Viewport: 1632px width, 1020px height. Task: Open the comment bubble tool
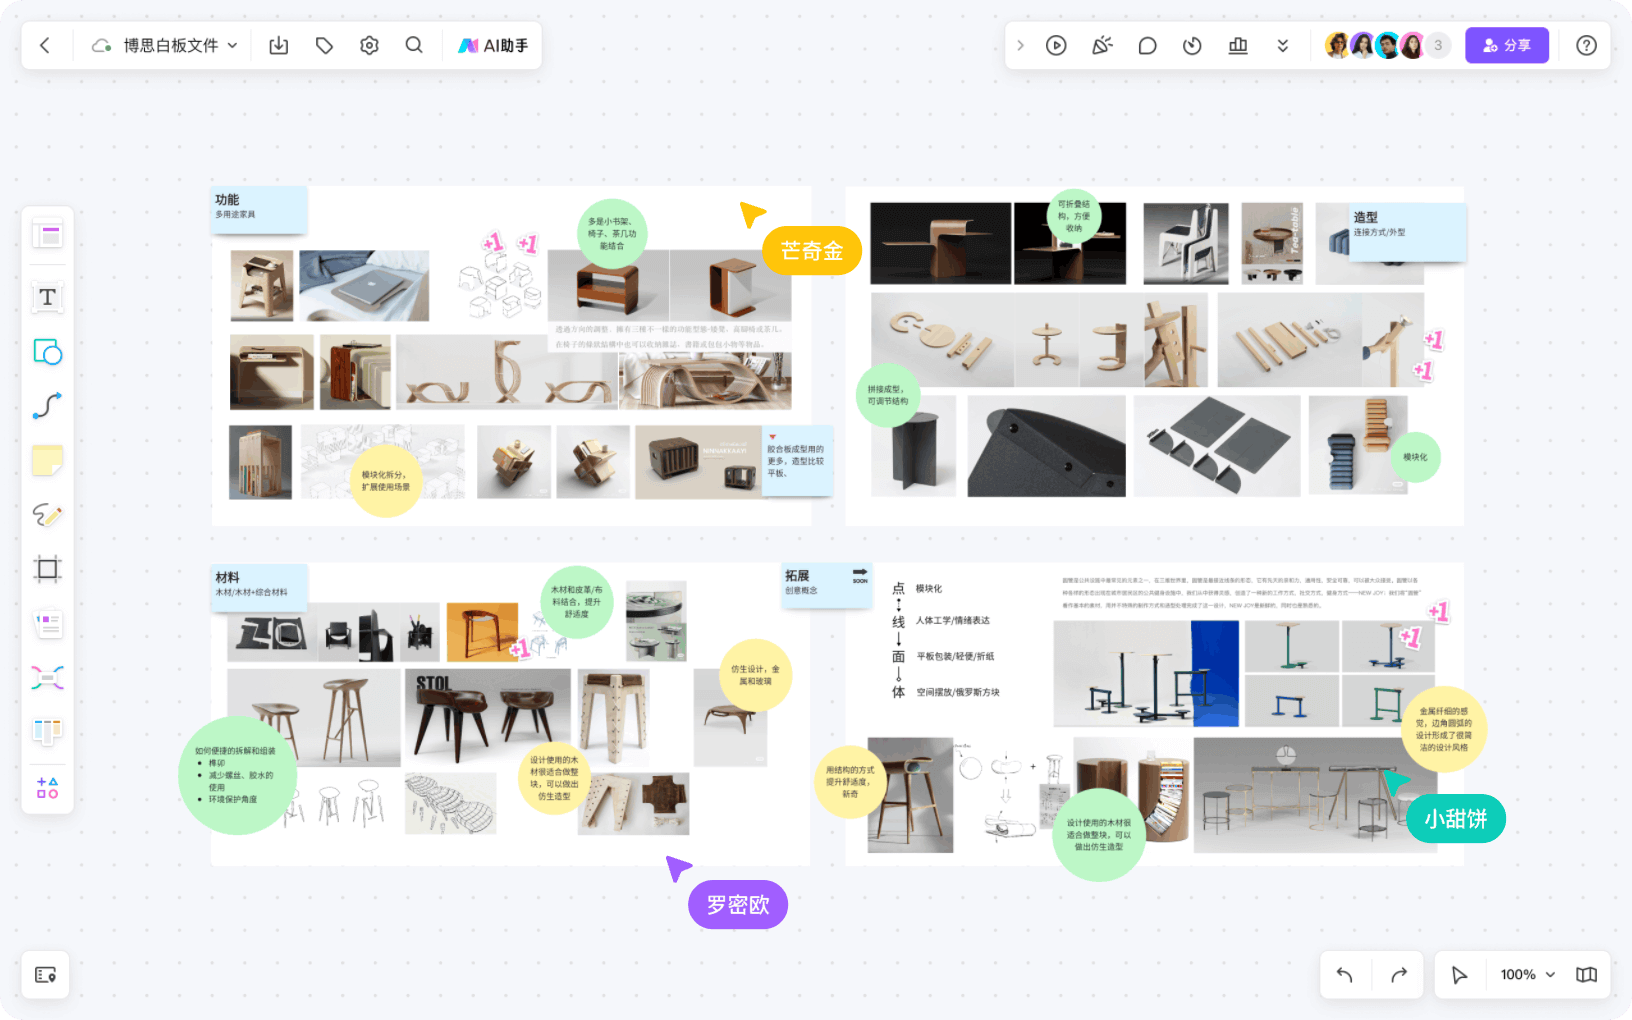(1147, 45)
